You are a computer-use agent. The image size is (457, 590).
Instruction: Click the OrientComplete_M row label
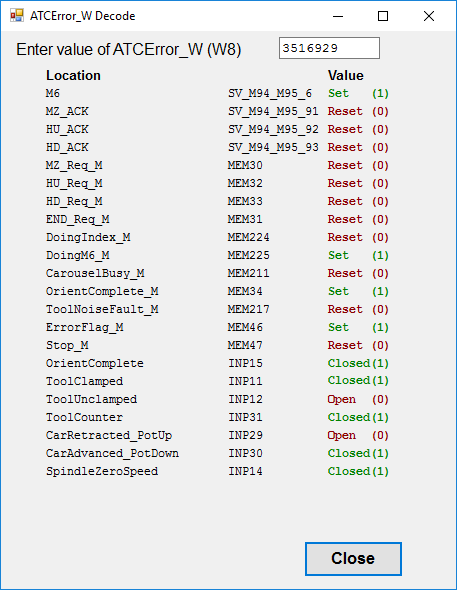pos(102,292)
